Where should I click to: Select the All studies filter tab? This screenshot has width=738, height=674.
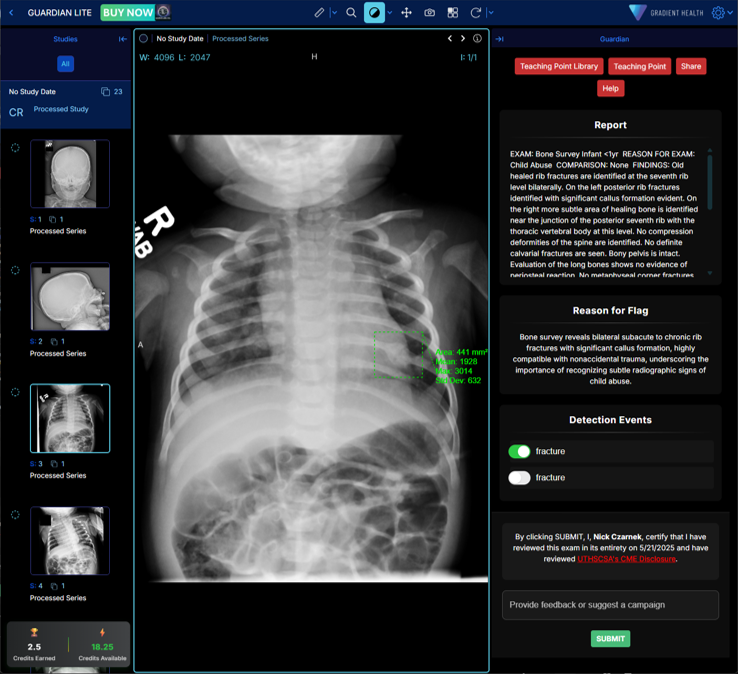pyautogui.click(x=65, y=64)
